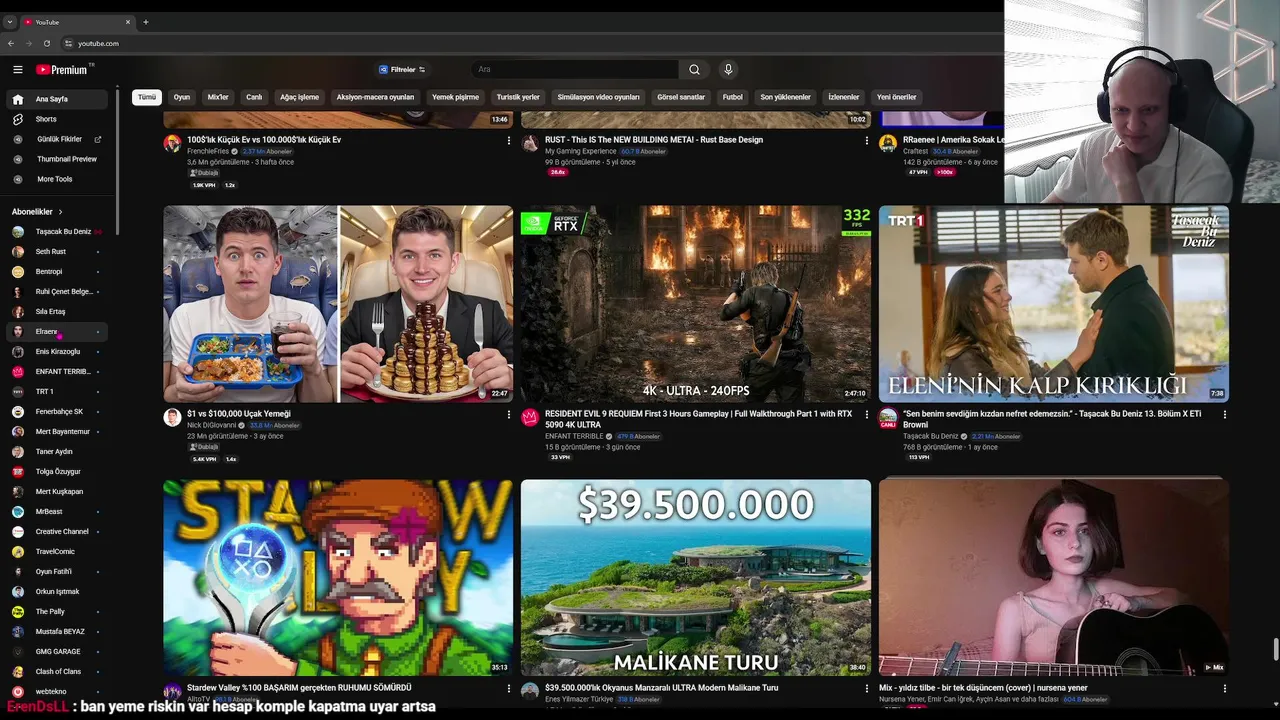Open Sıla Ertaş channel in sidebar
This screenshot has width=1280, height=720.
click(57, 311)
